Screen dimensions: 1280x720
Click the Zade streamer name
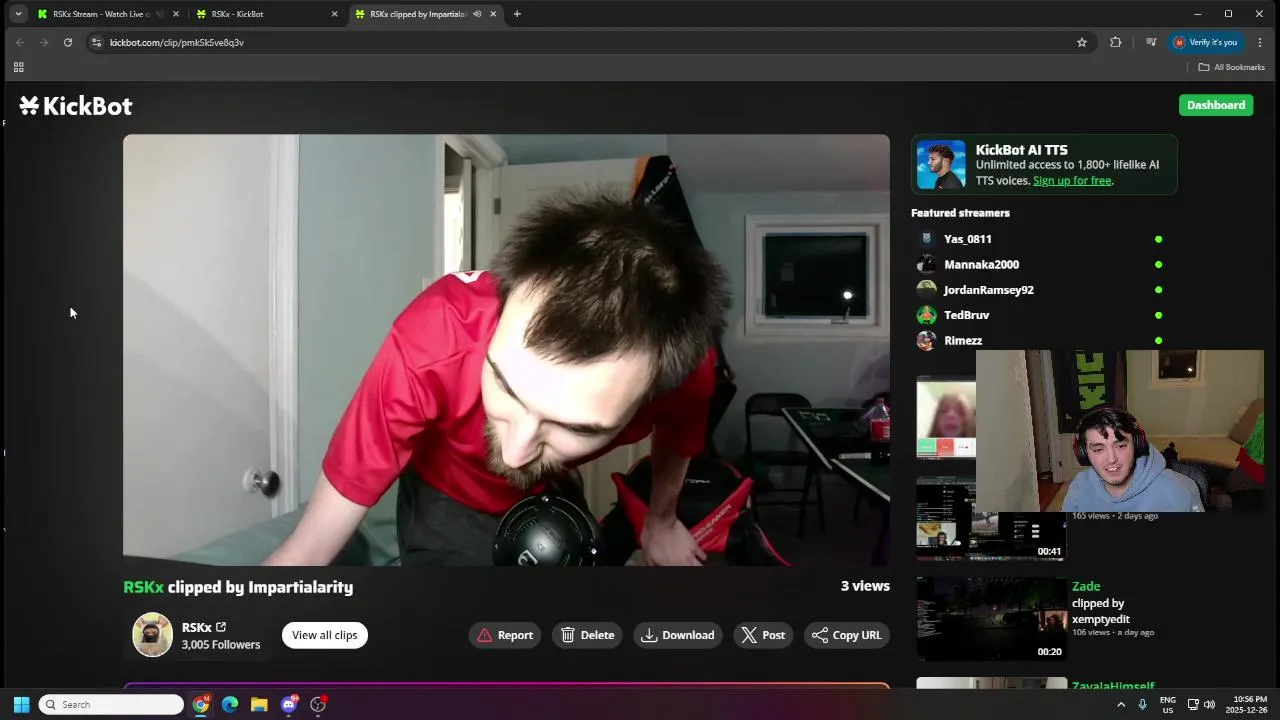[1086, 586]
